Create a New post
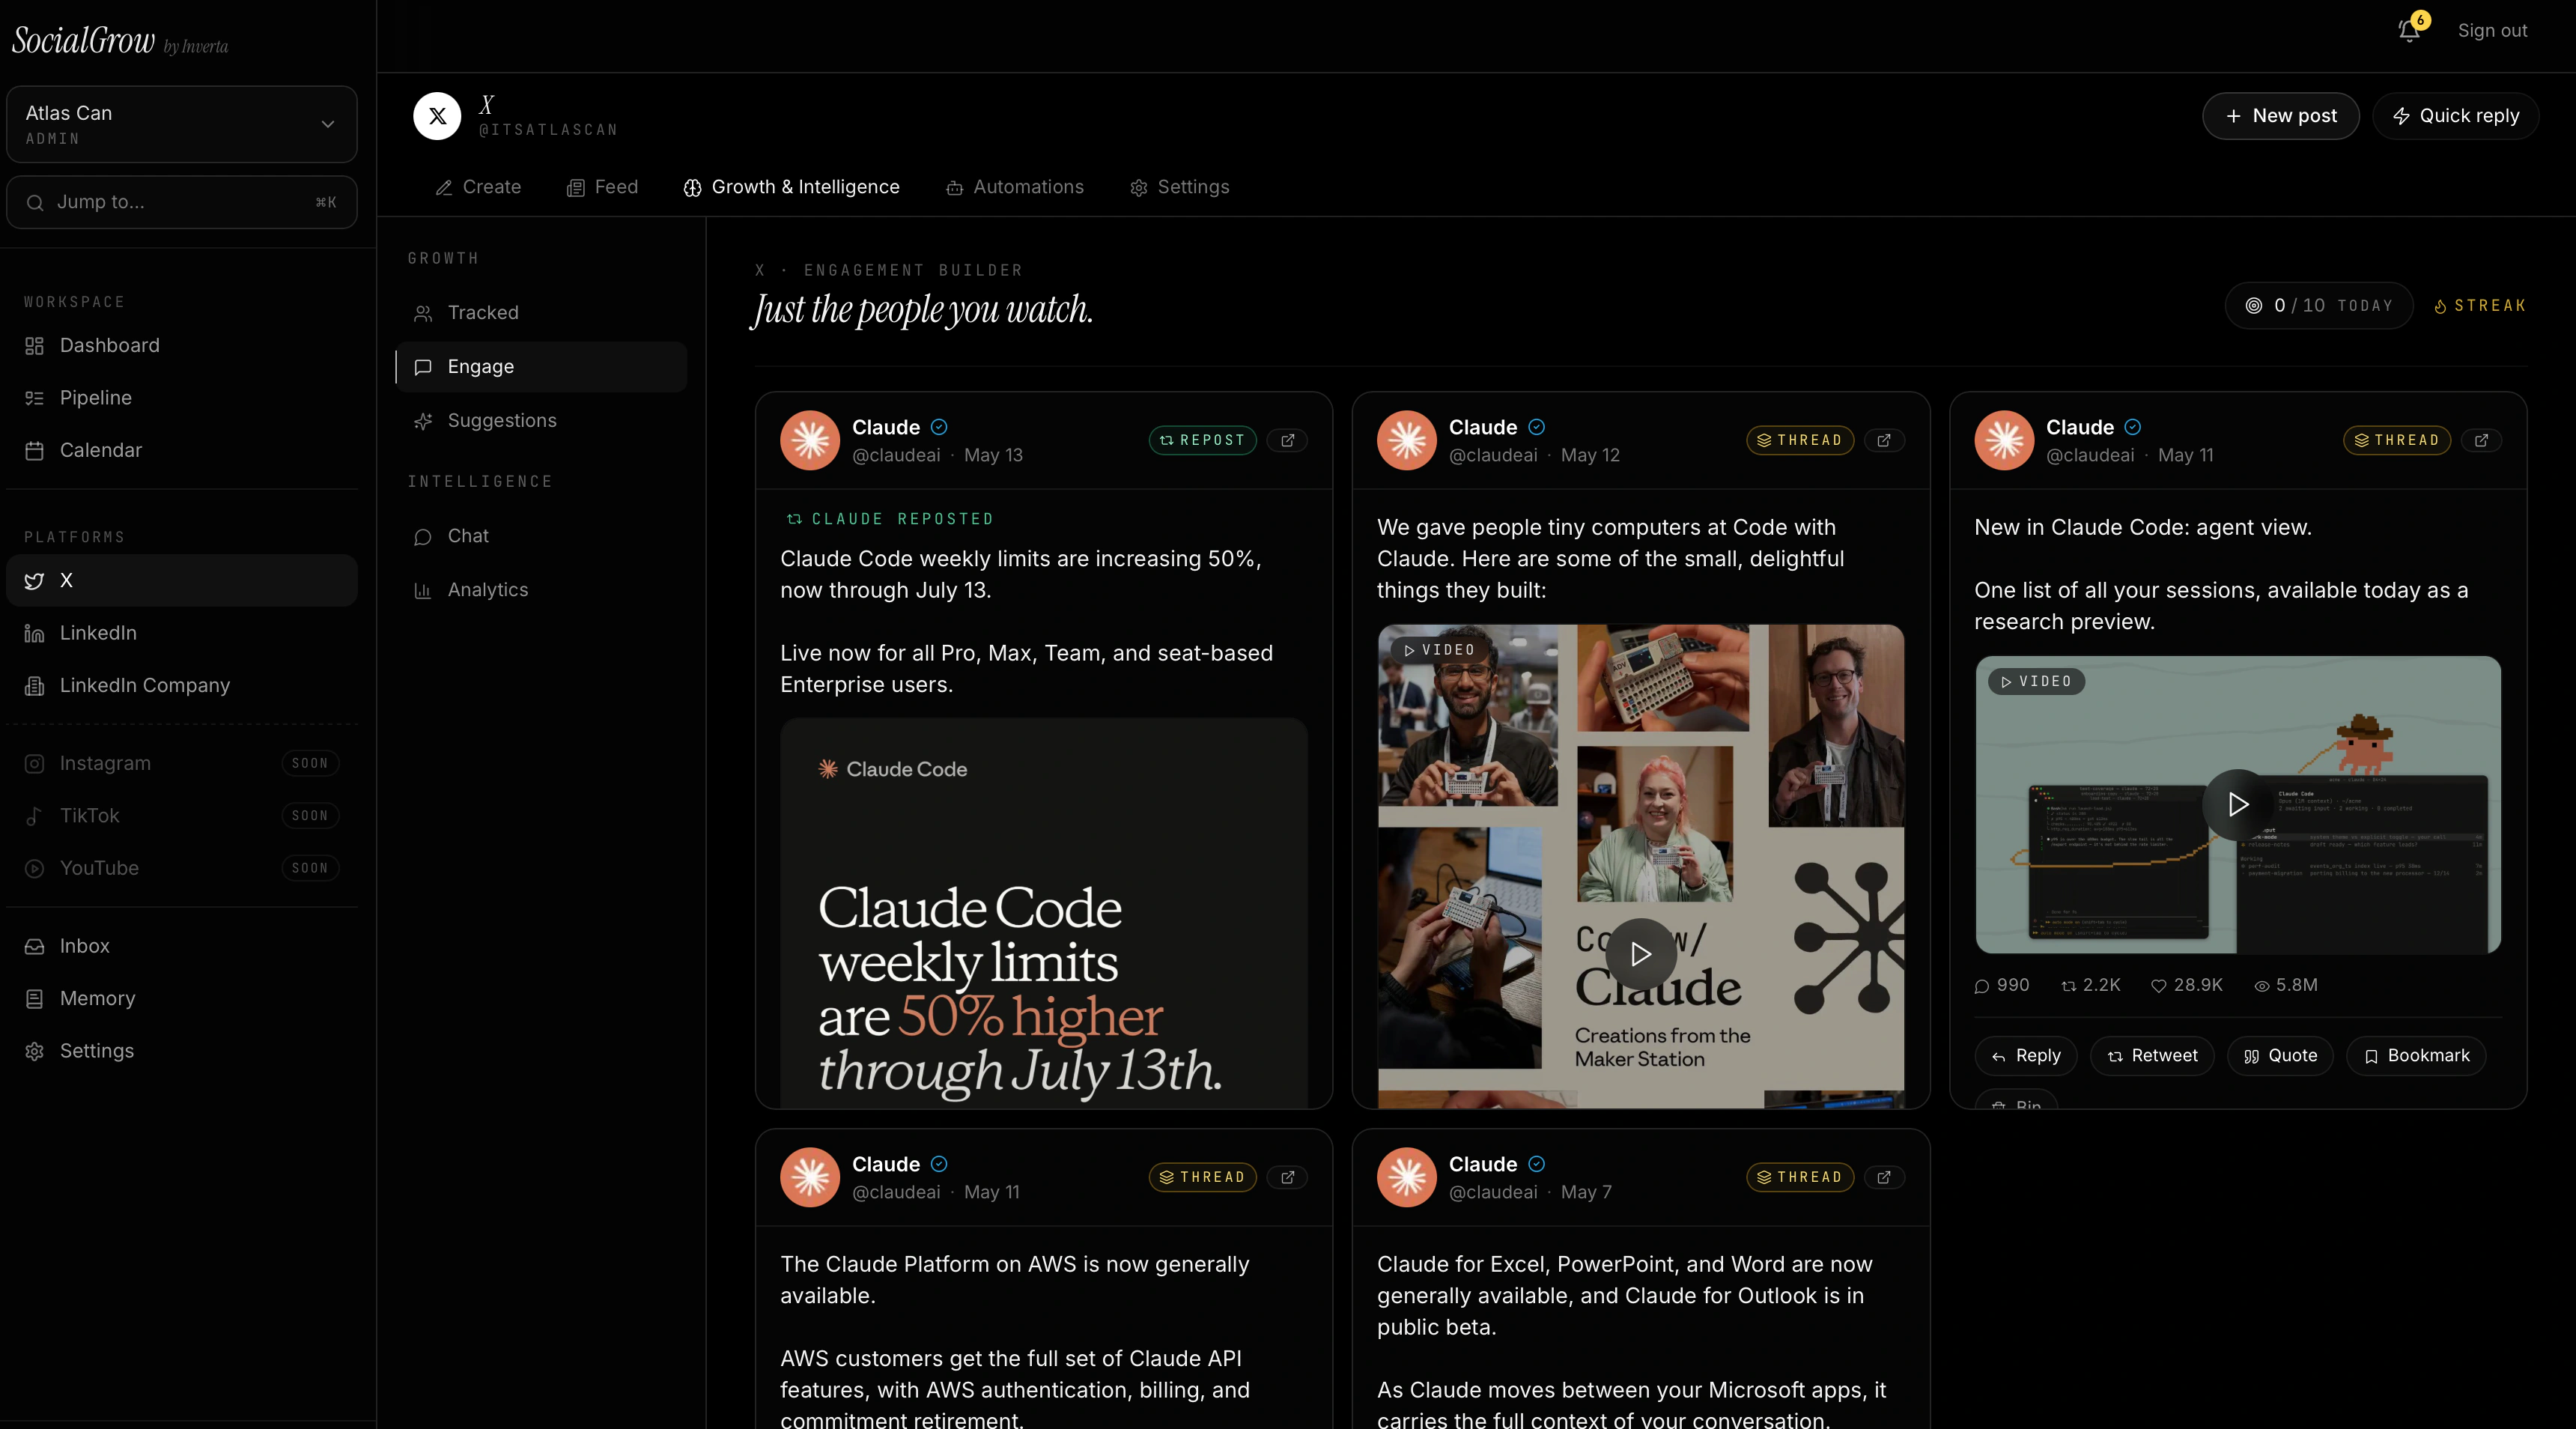 click(2280, 116)
